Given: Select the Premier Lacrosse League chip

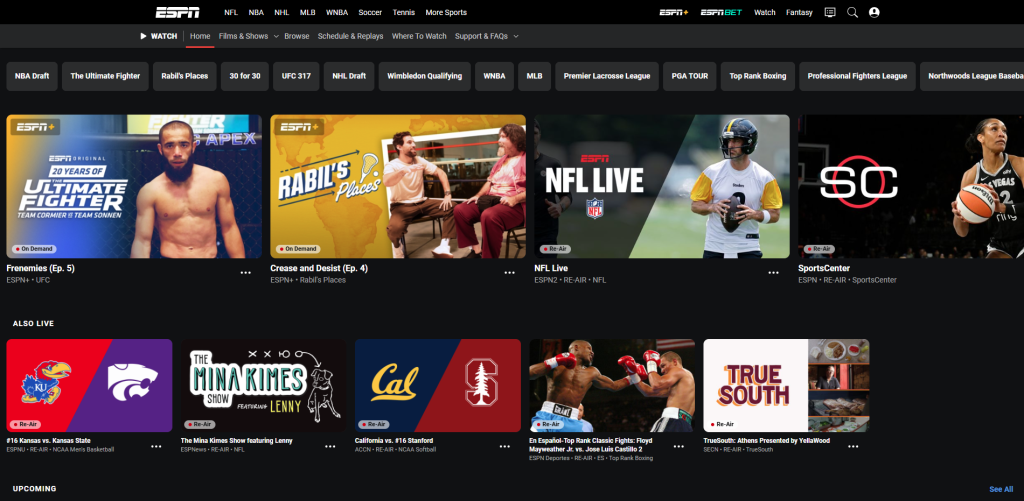Looking at the screenshot, I should (x=607, y=76).
